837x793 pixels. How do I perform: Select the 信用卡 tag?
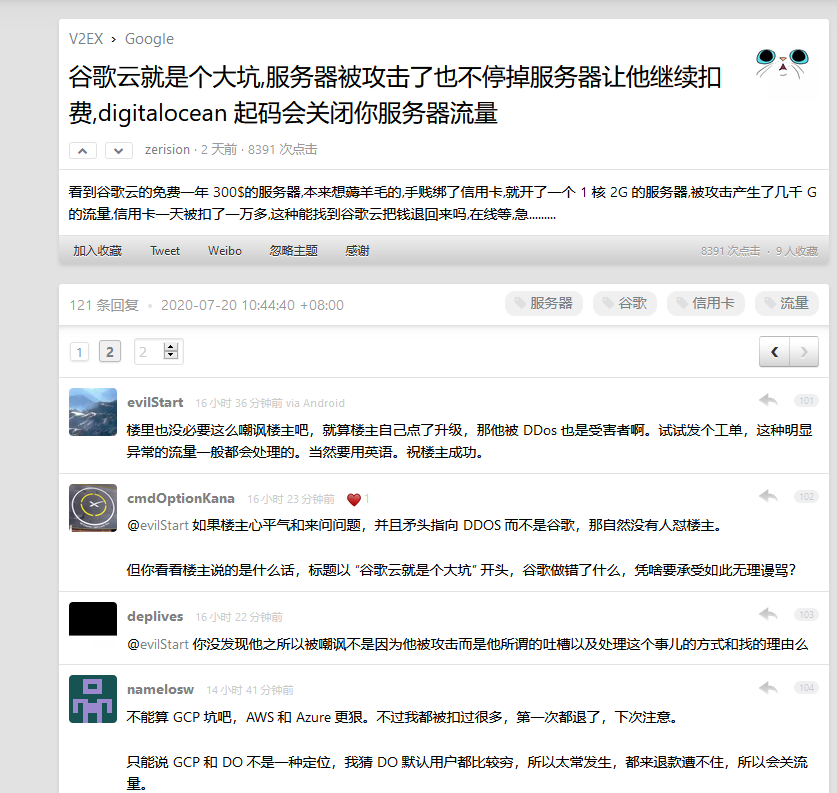click(x=705, y=303)
